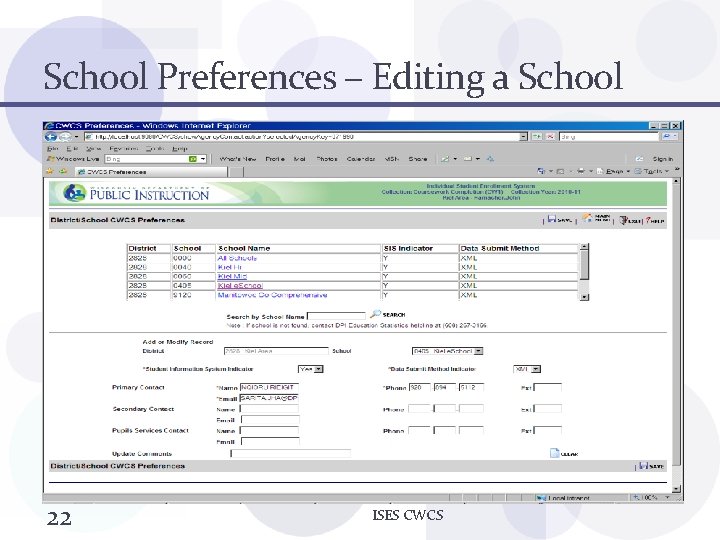Click the browser Forward arrow button
This screenshot has width=720, height=540.
point(65,137)
